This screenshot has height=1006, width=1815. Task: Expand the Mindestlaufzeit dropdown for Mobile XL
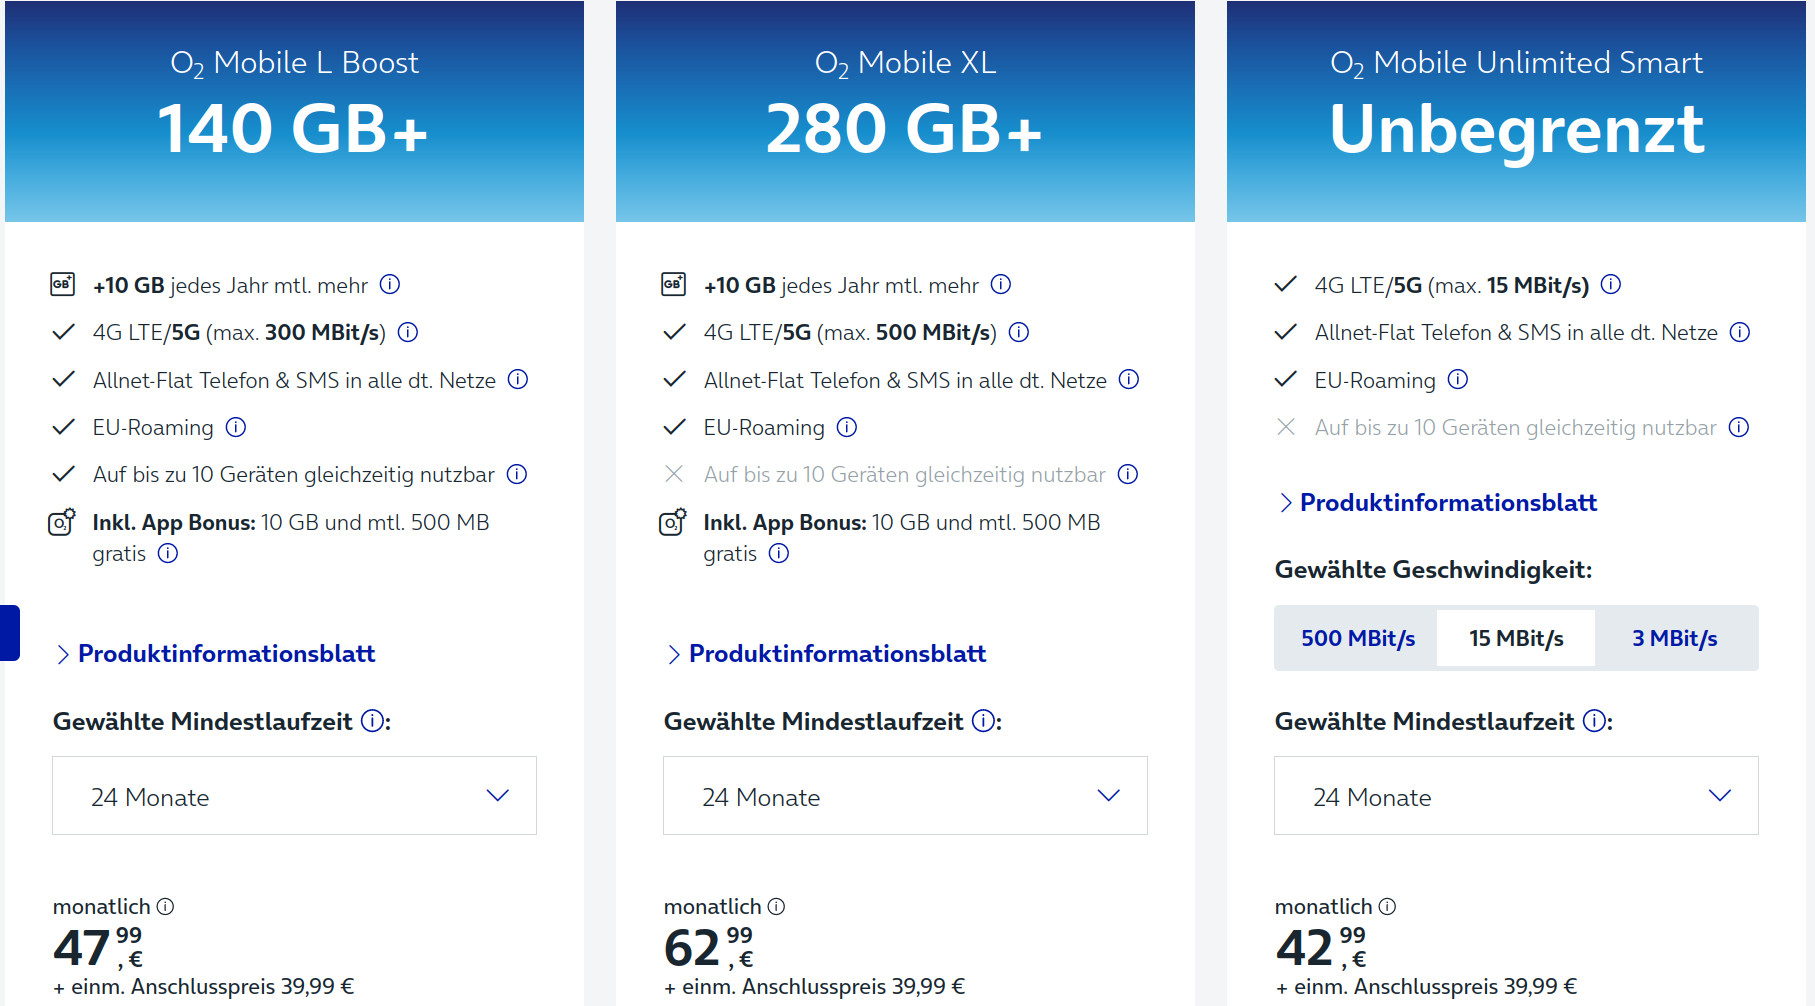[904, 796]
